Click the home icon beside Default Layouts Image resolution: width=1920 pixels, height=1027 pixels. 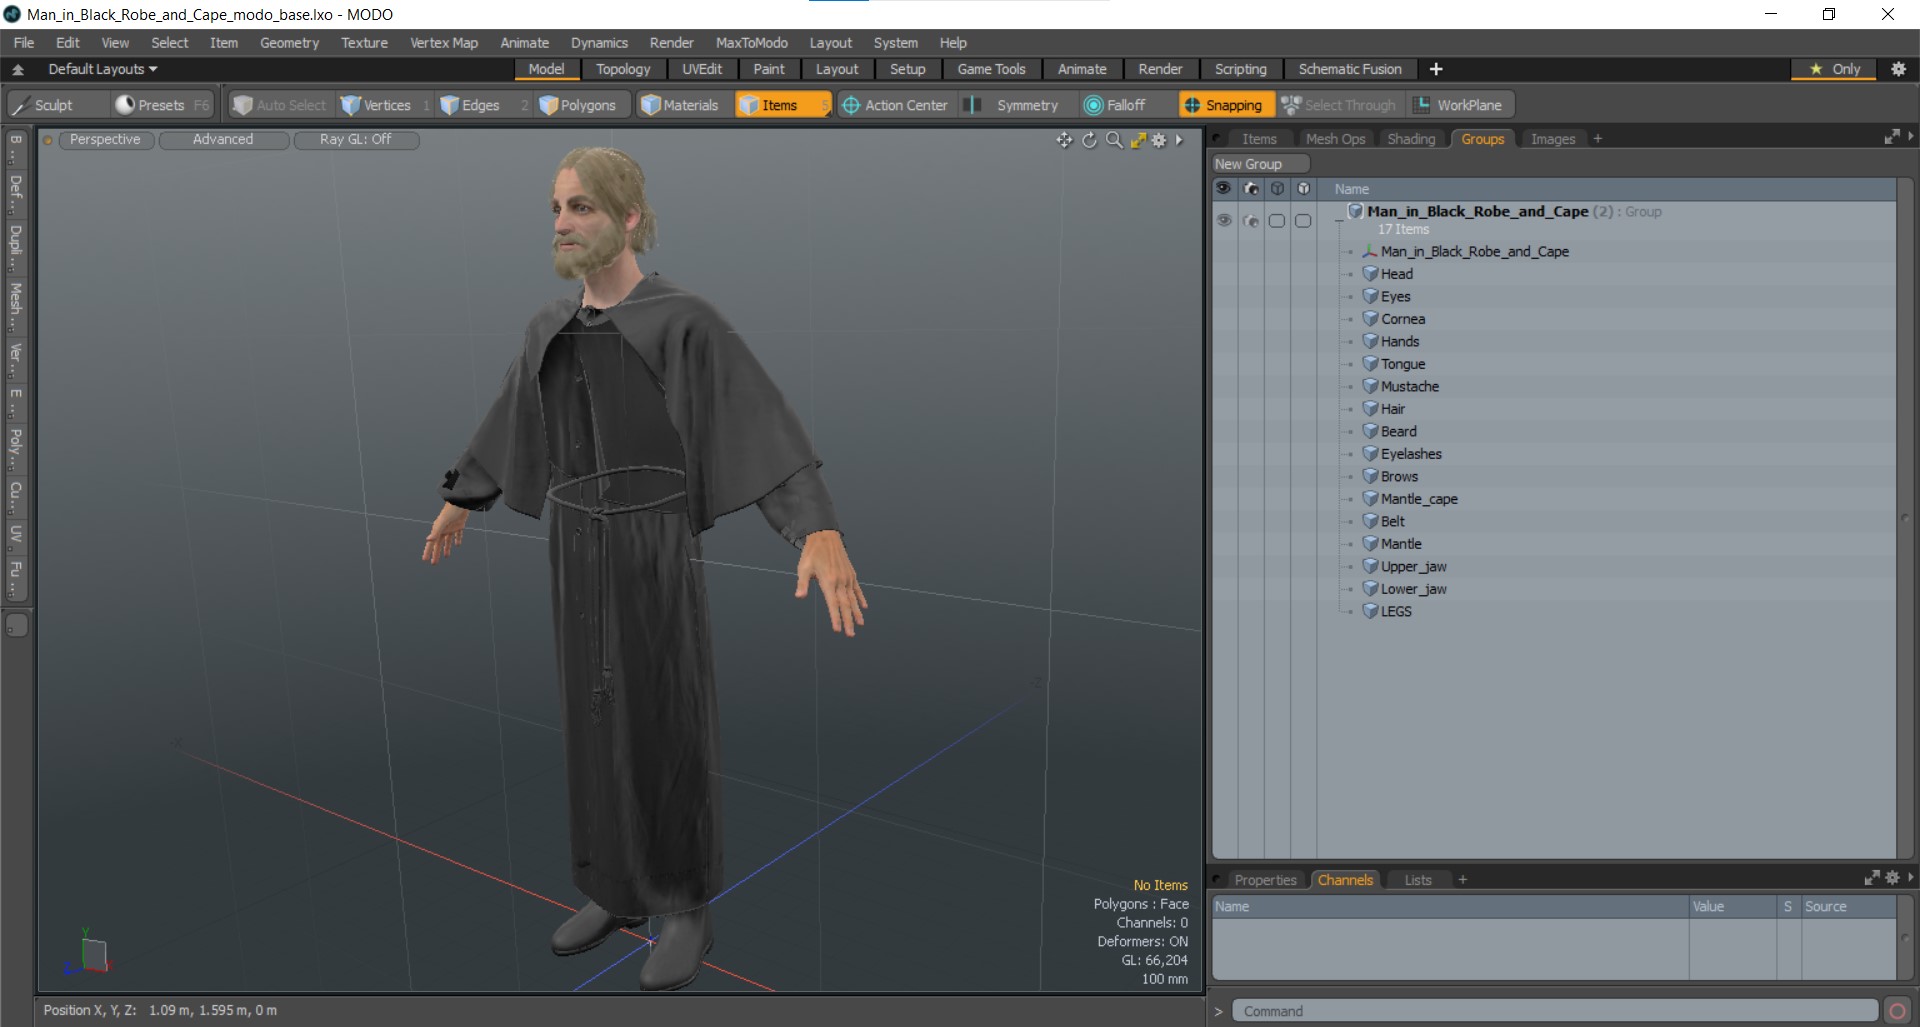[x=18, y=69]
